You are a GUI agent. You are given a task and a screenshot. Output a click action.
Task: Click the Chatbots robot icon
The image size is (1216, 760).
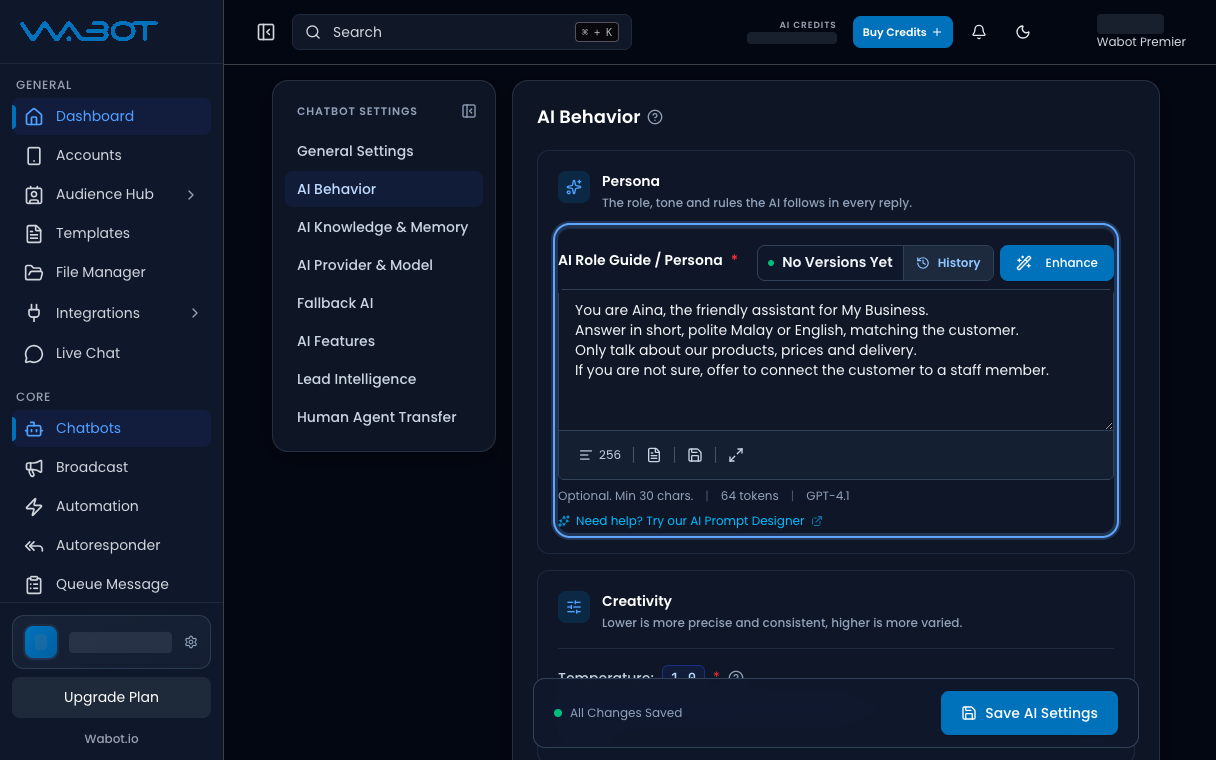34,428
